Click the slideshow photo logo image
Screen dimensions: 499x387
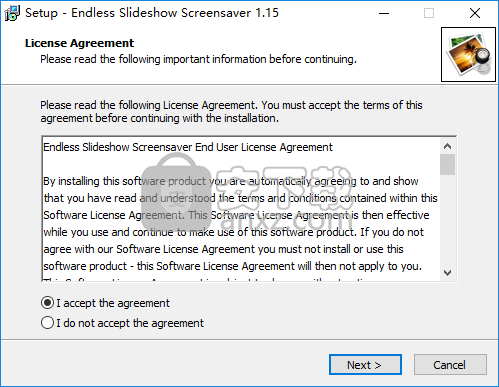click(x=468, y=54)
